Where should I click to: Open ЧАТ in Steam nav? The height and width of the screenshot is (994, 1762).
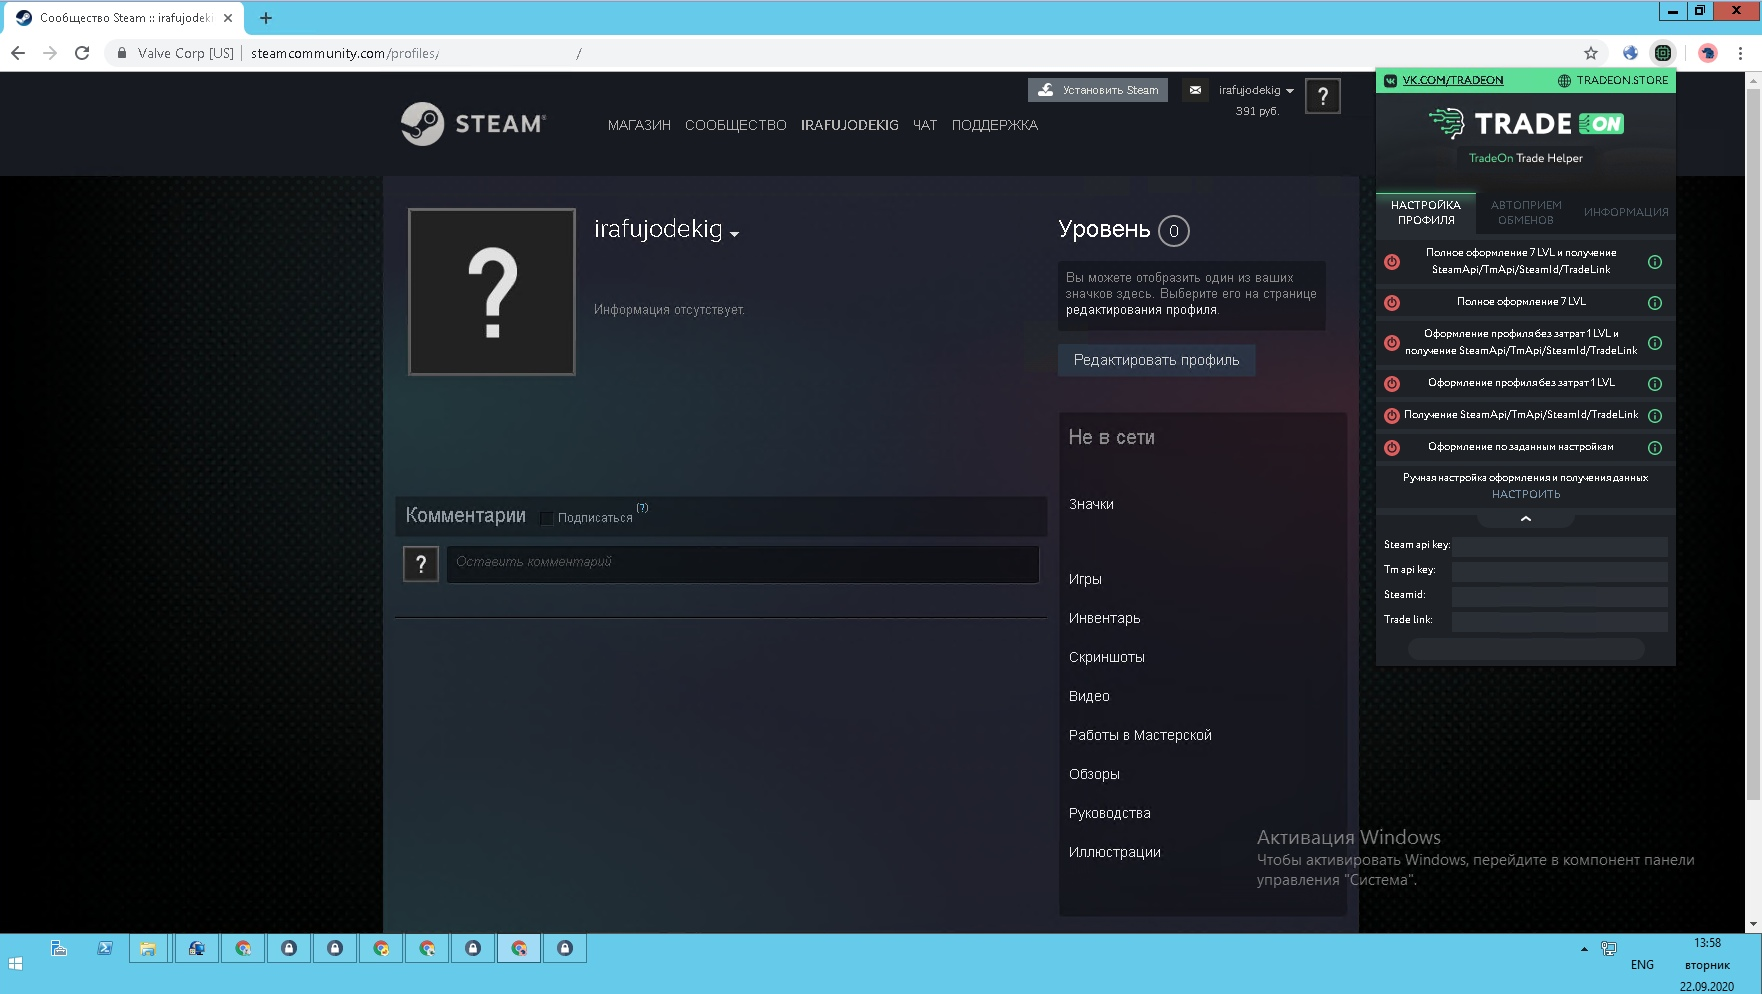coord(925,125)
